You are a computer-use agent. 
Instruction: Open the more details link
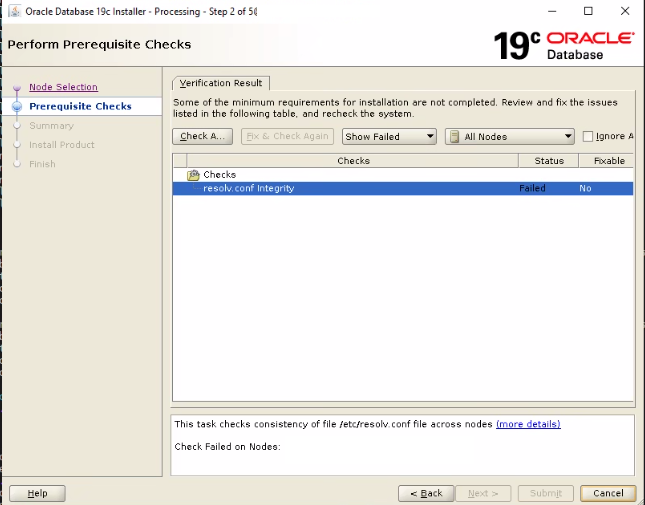click(528, 424)
